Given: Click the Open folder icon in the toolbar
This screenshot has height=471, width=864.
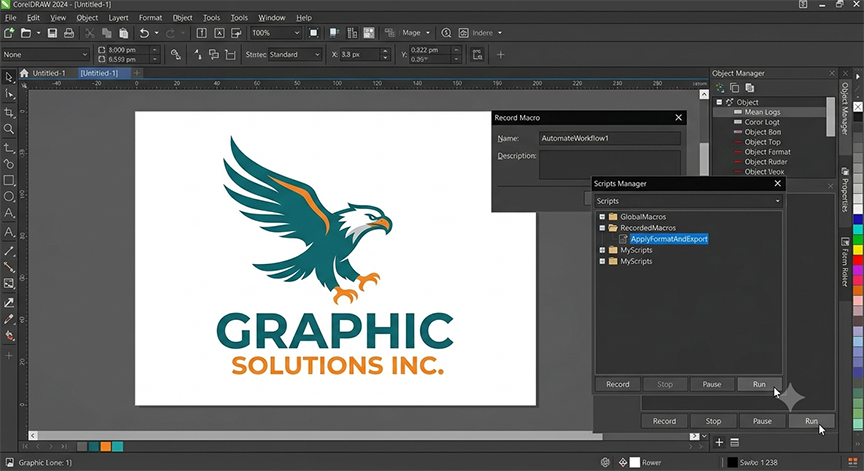Looking at the screenshot, I should (x=25, y=33).
